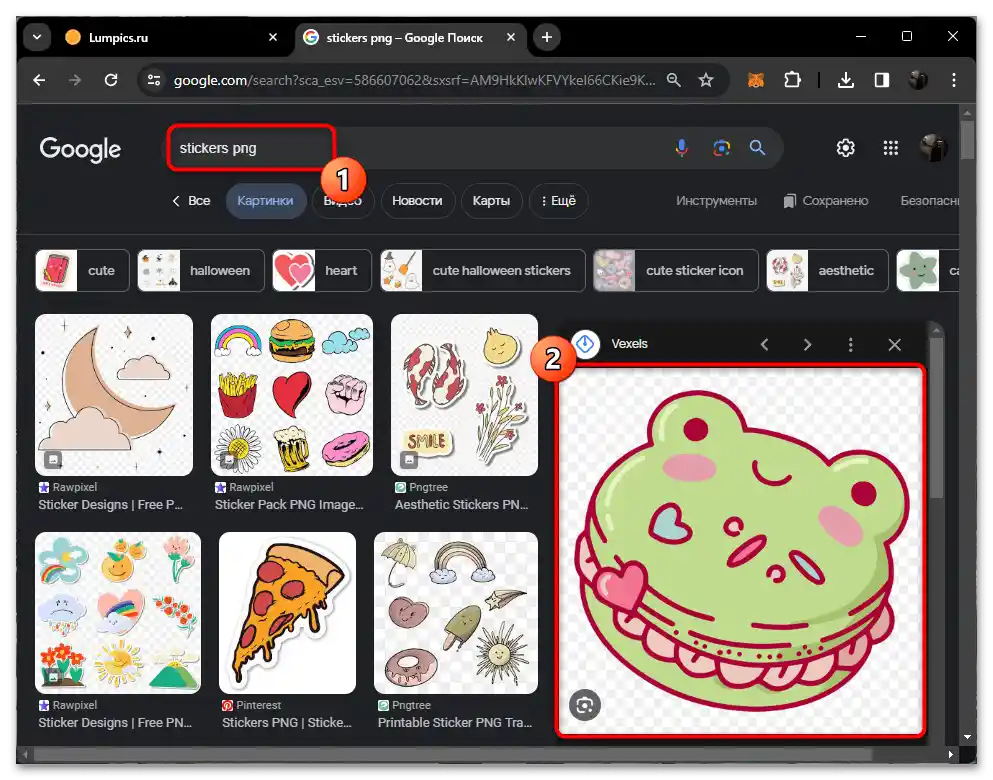
Task: Open the Chrome profile avatar
Action: (x=918, y=80)
